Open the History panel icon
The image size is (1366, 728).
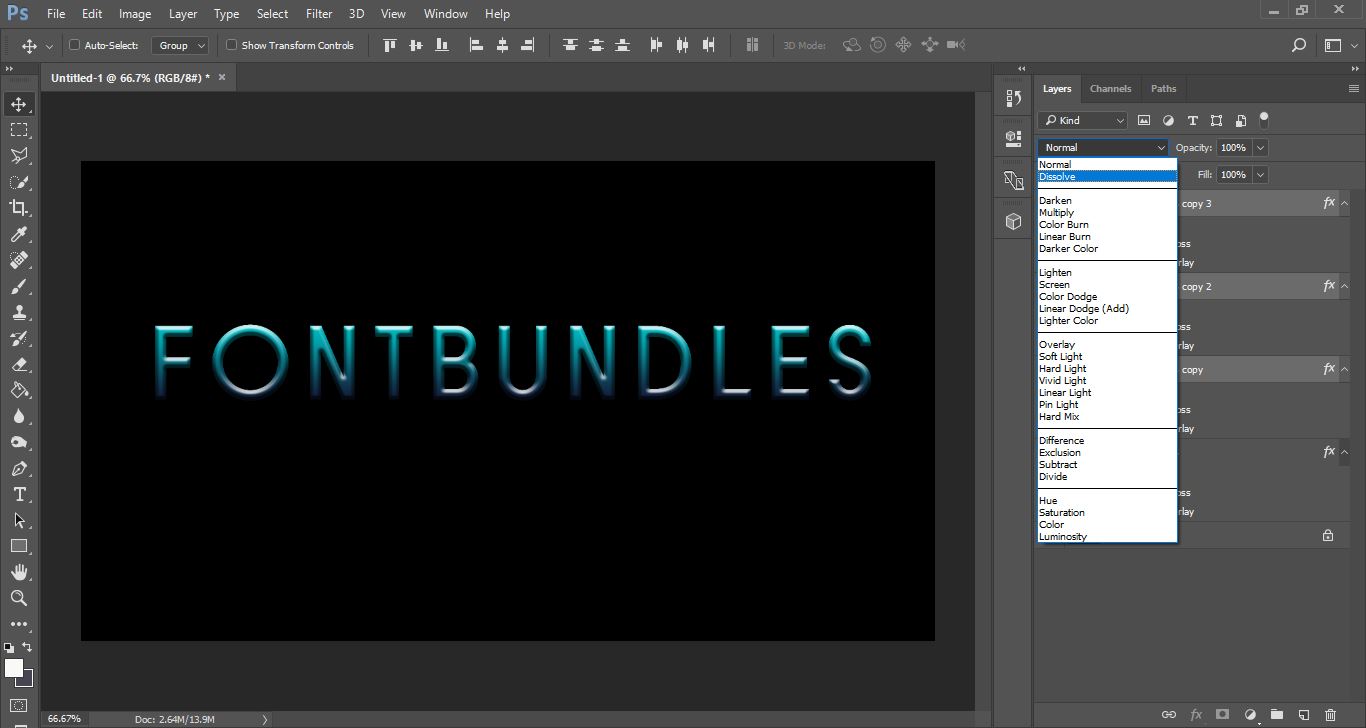1014,98
